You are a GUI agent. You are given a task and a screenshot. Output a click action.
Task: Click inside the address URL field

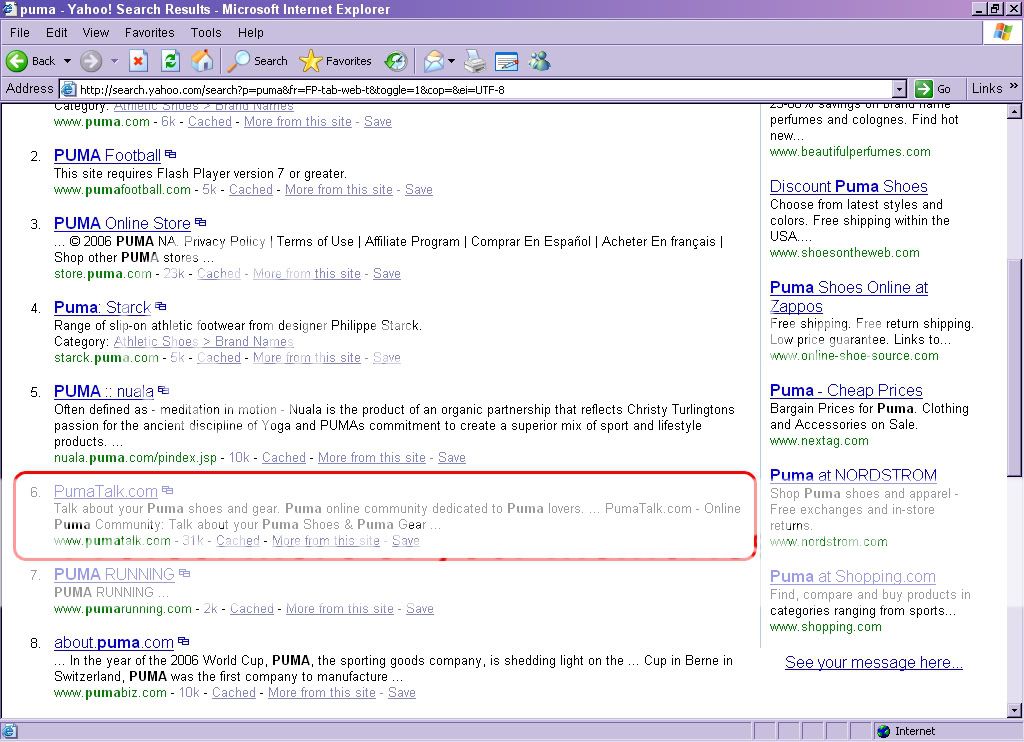pyautogui.click(x=485, y=89)
